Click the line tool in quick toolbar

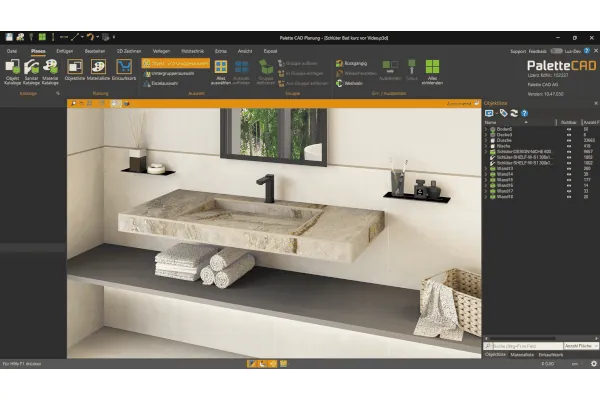click(x=75, y=37)
